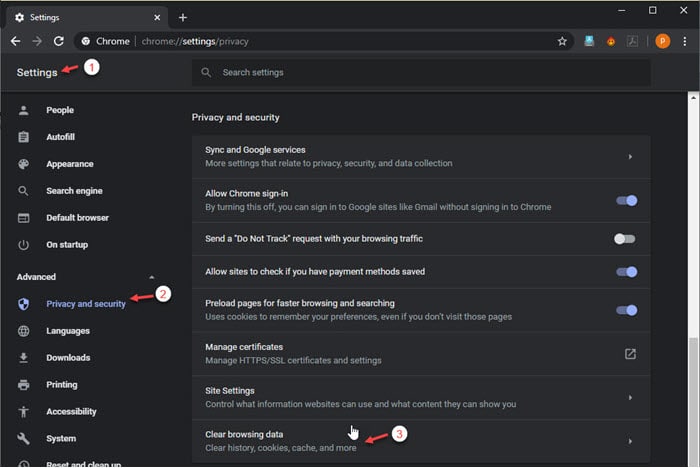This screenshot has width=700, height=468.
Task: Click the Chrome site info icon in address bar
Action: click(86, 42)
